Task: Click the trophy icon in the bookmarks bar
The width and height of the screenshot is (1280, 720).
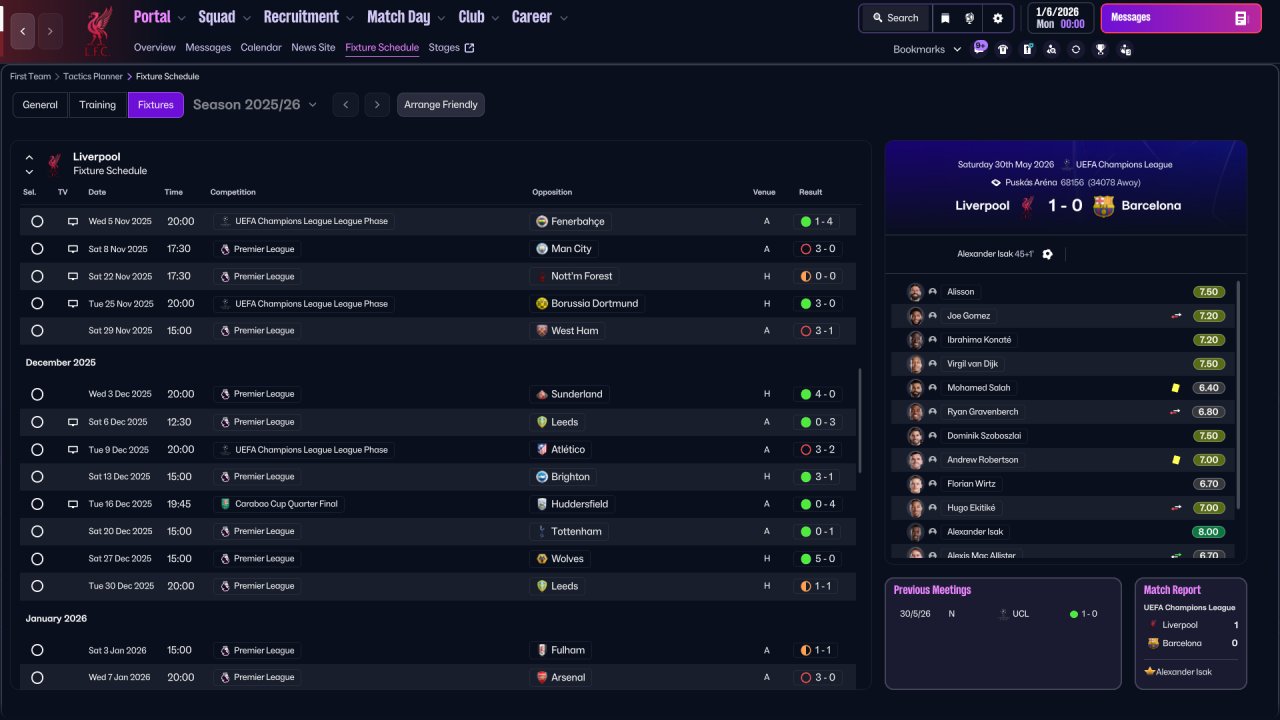Action: click(1100, 49)
